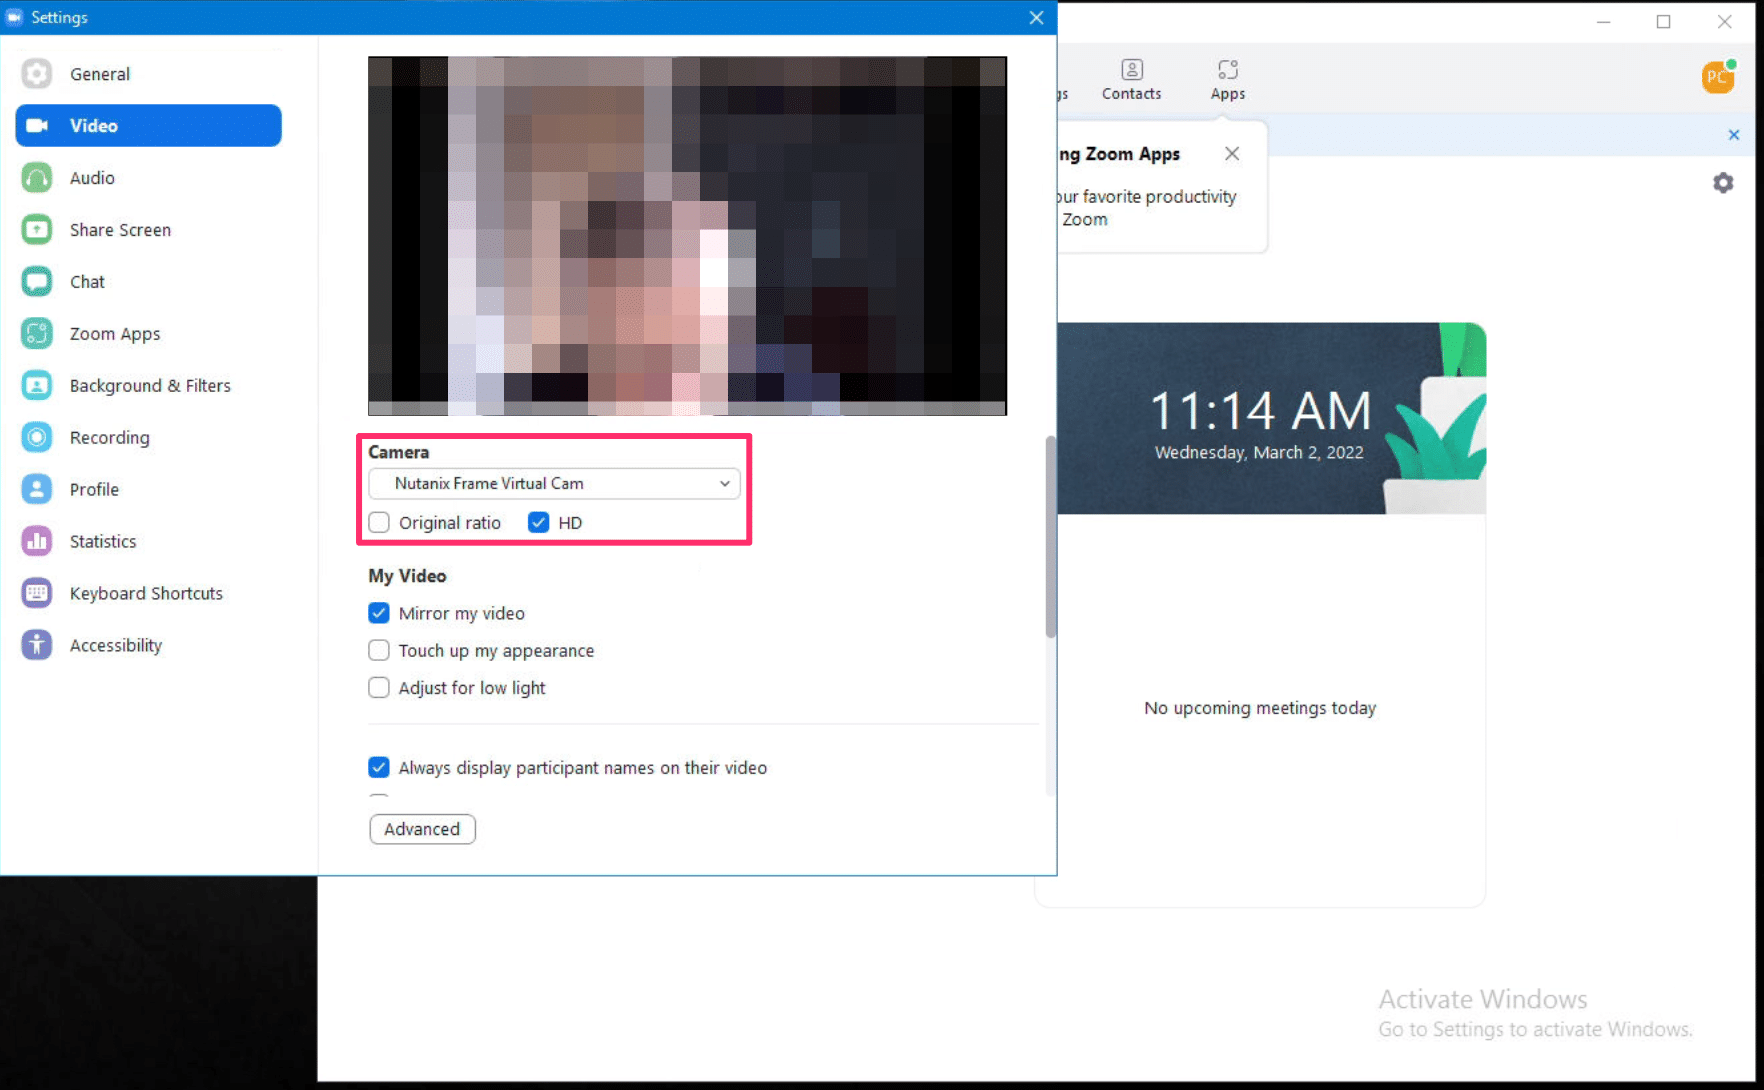
Task: Open Audio settings headphone icon
Action: pos(37,178)
